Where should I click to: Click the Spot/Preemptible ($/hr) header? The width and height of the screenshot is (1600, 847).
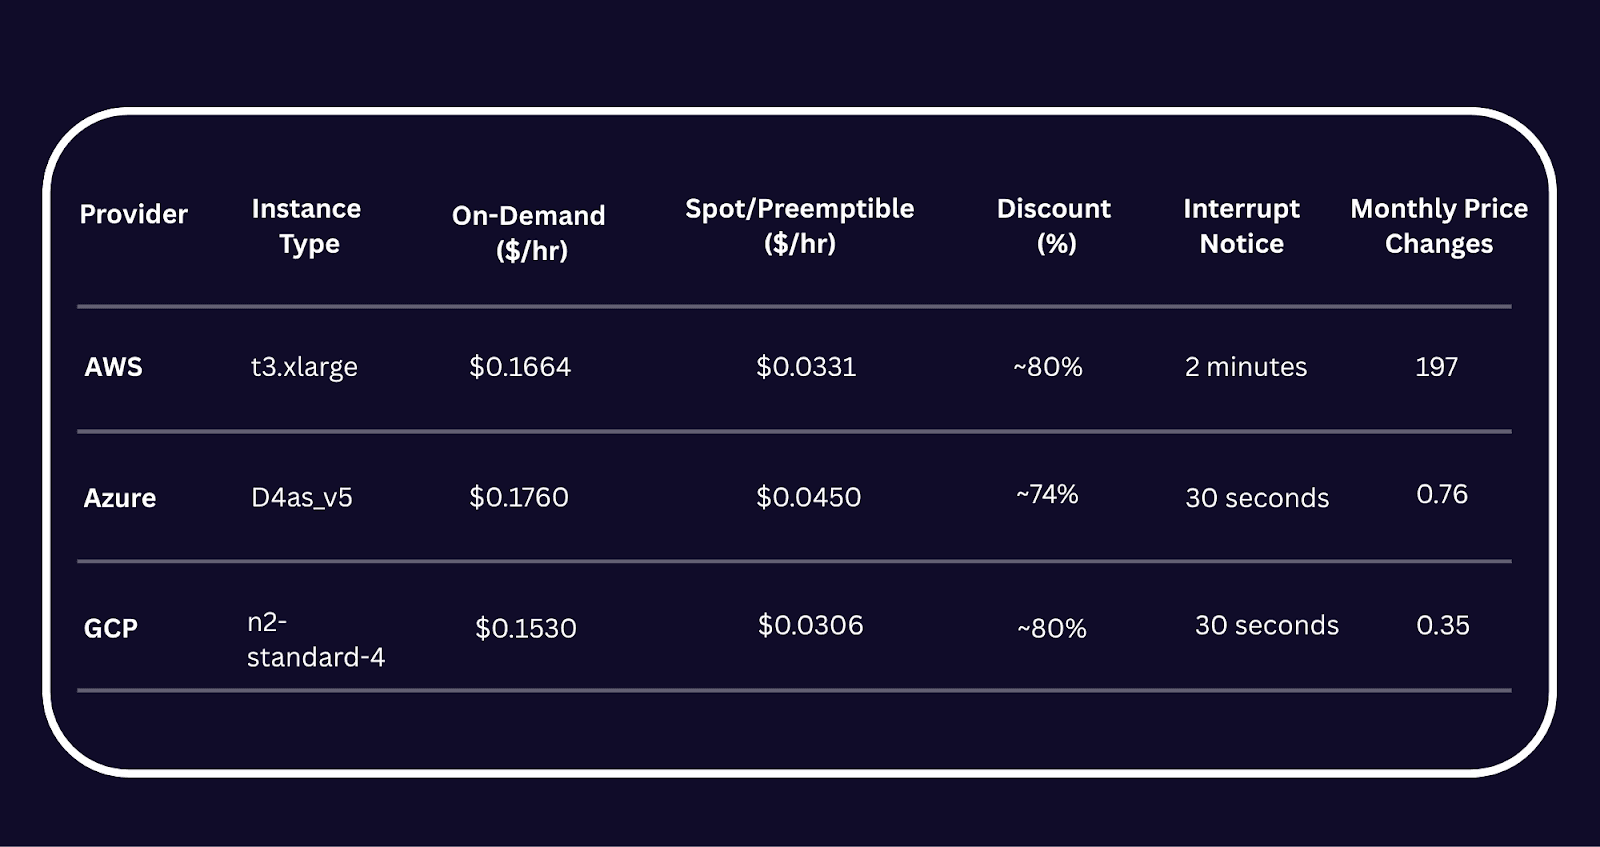tap(799, 226)
